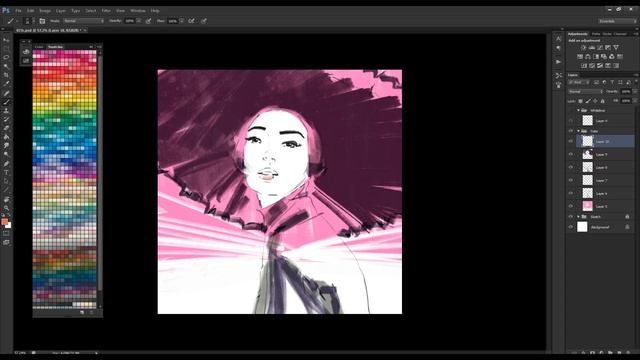Select the Move tool
This screenshot has width=640, height=360.
coord(6,40)
